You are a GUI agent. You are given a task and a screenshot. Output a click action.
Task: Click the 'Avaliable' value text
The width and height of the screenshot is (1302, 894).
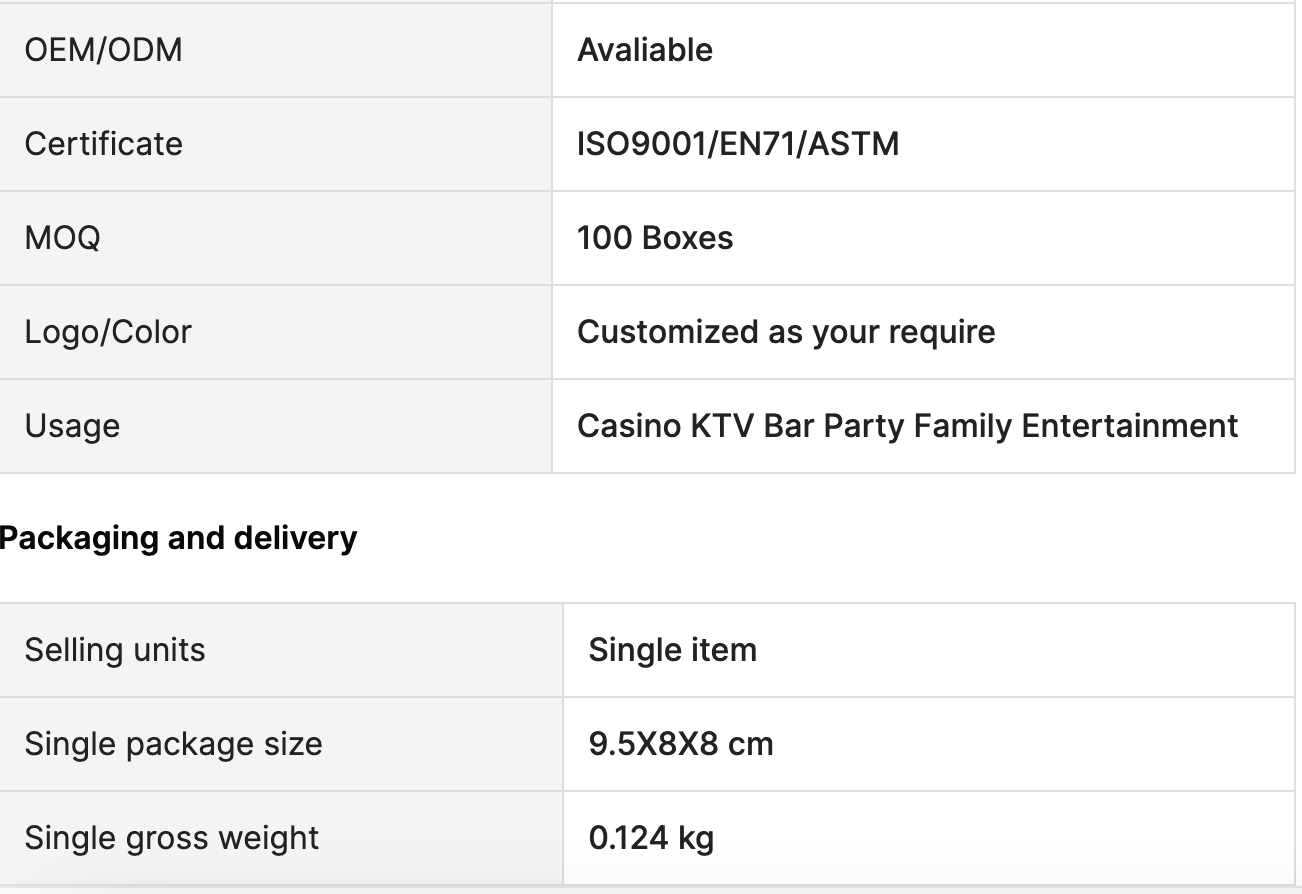(645, 50)
